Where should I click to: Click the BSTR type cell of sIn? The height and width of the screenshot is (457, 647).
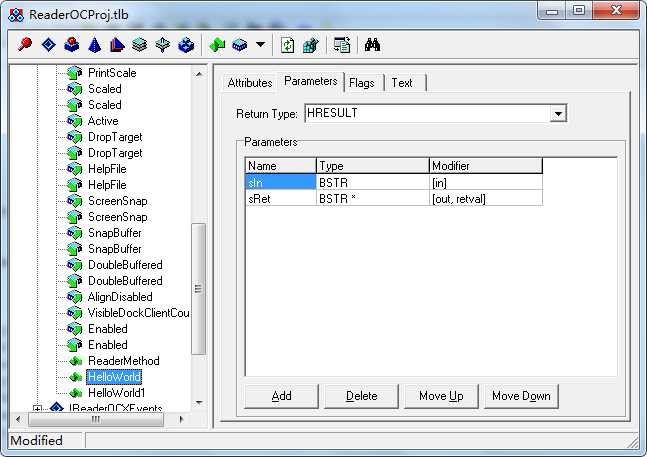pos(373,182)
